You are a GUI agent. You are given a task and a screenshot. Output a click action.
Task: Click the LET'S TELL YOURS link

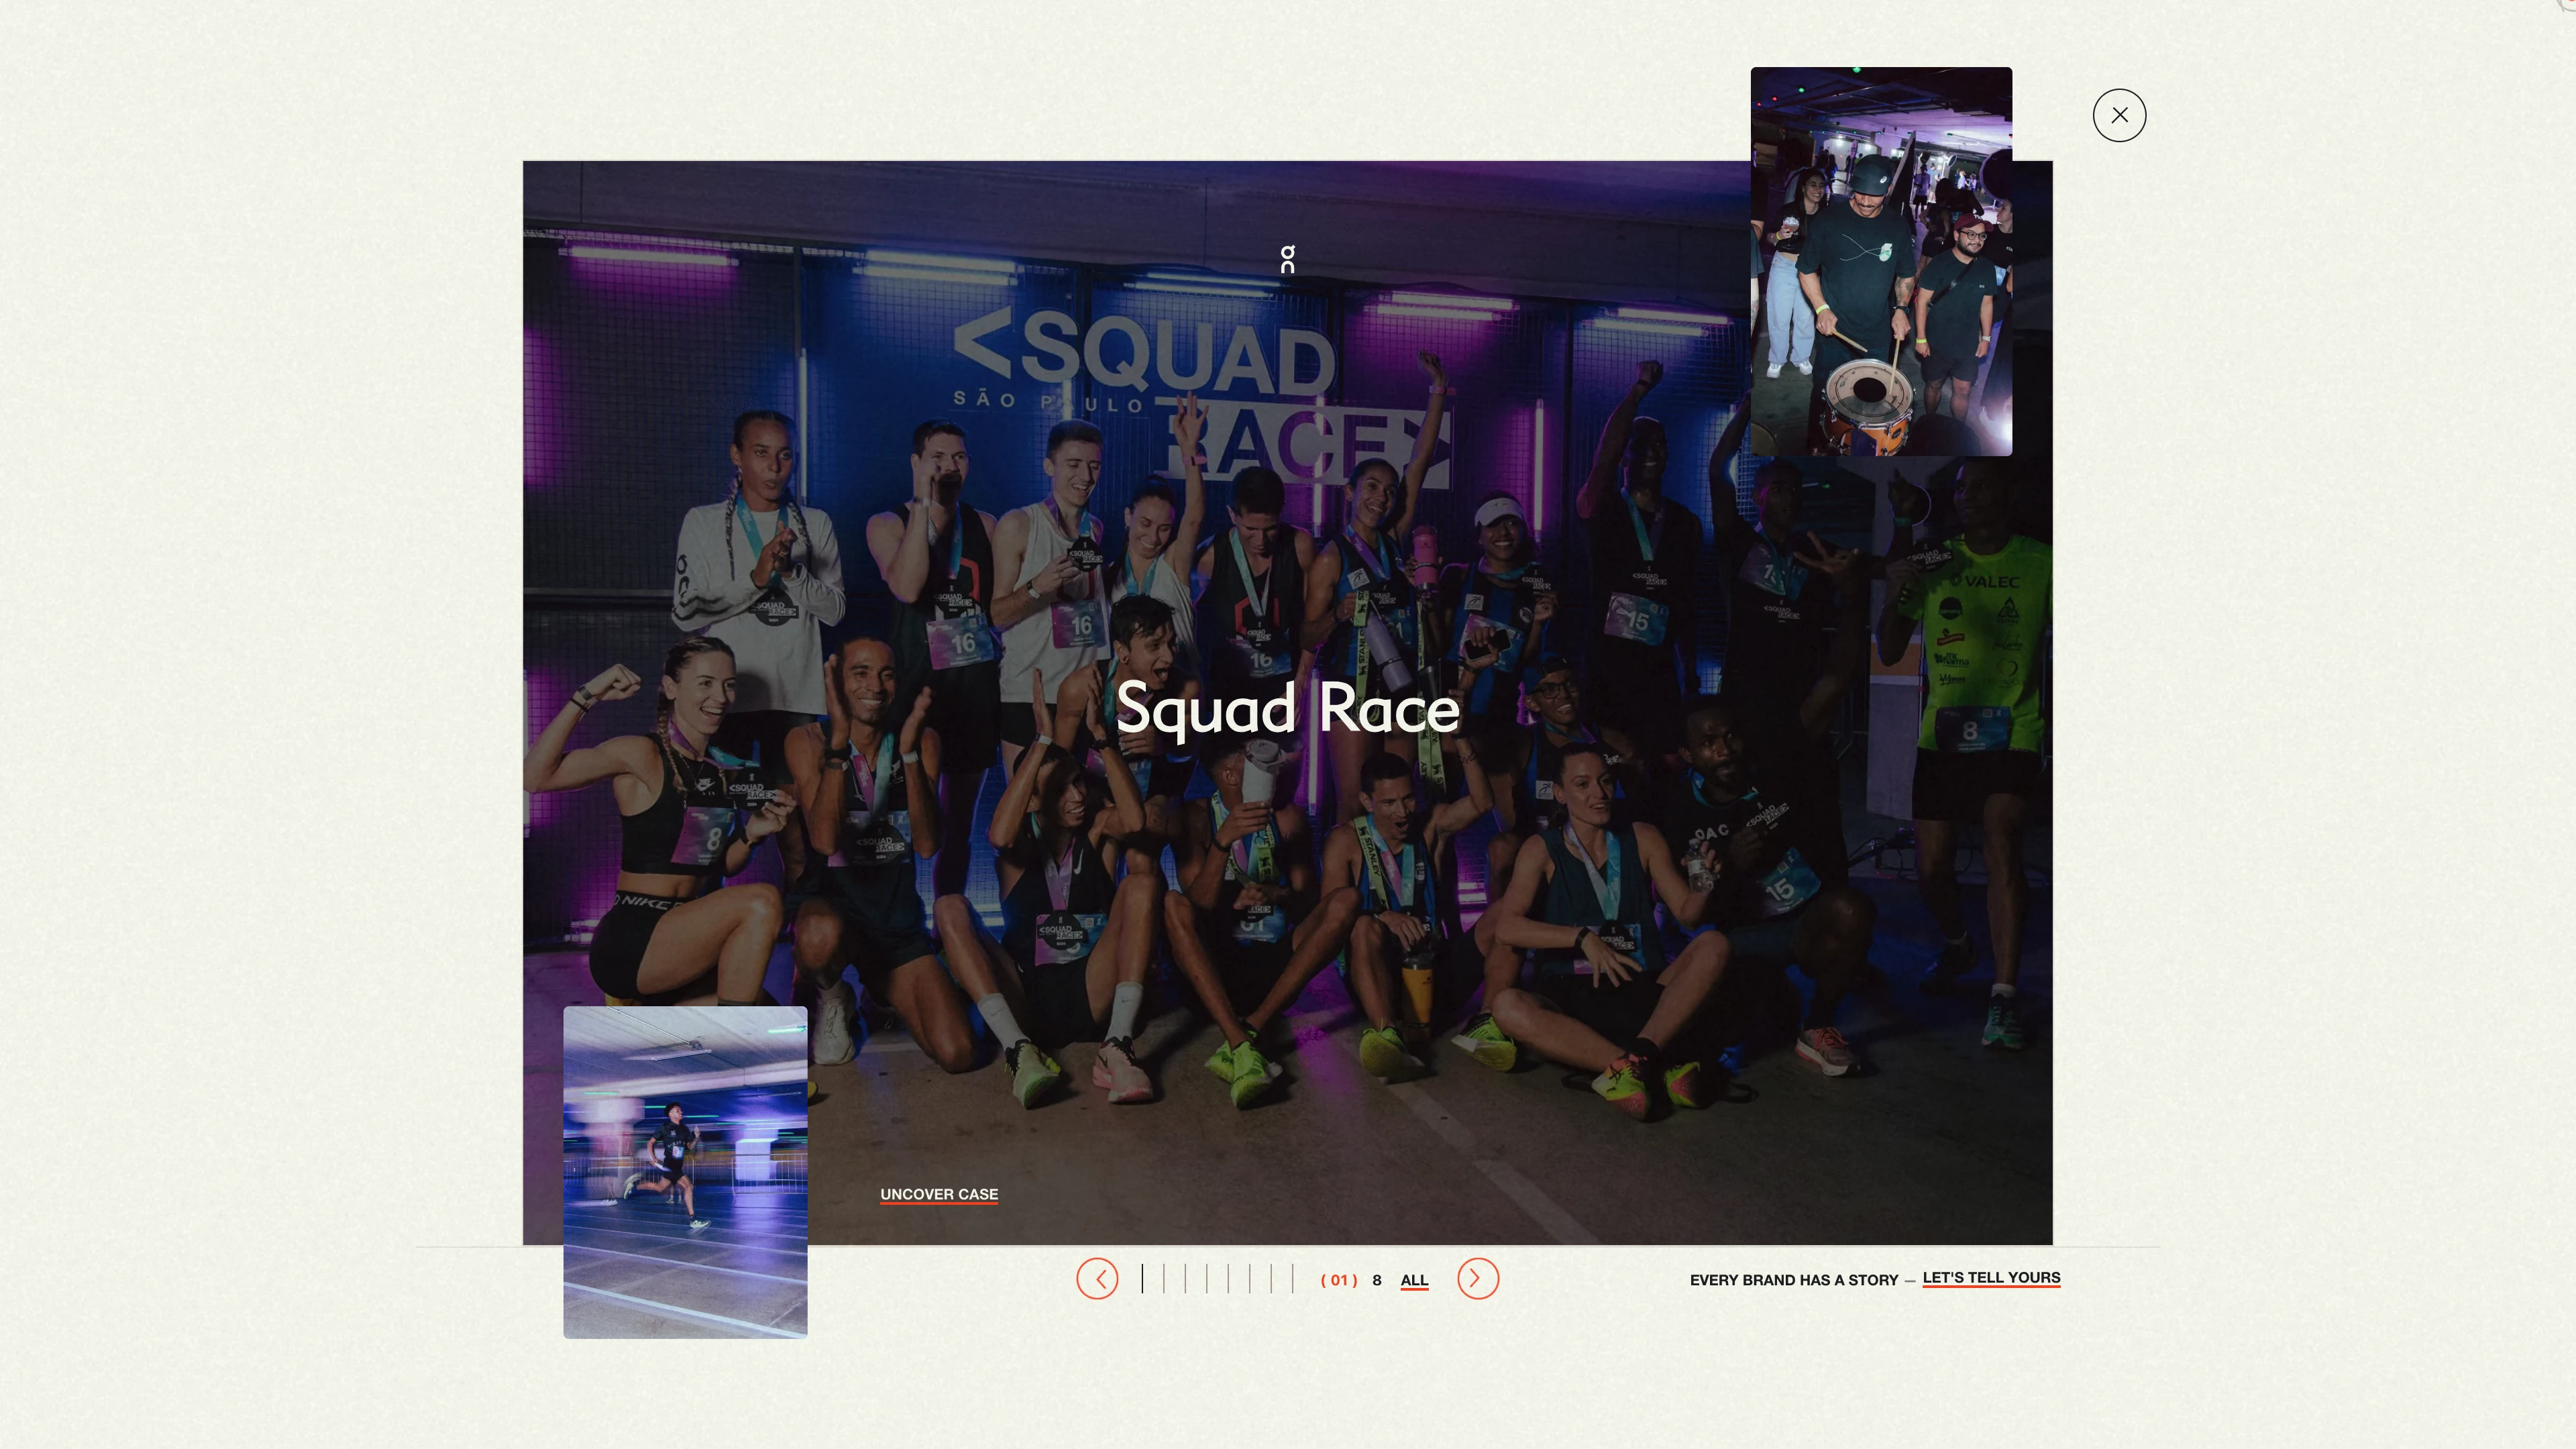coord(1990,1278)
